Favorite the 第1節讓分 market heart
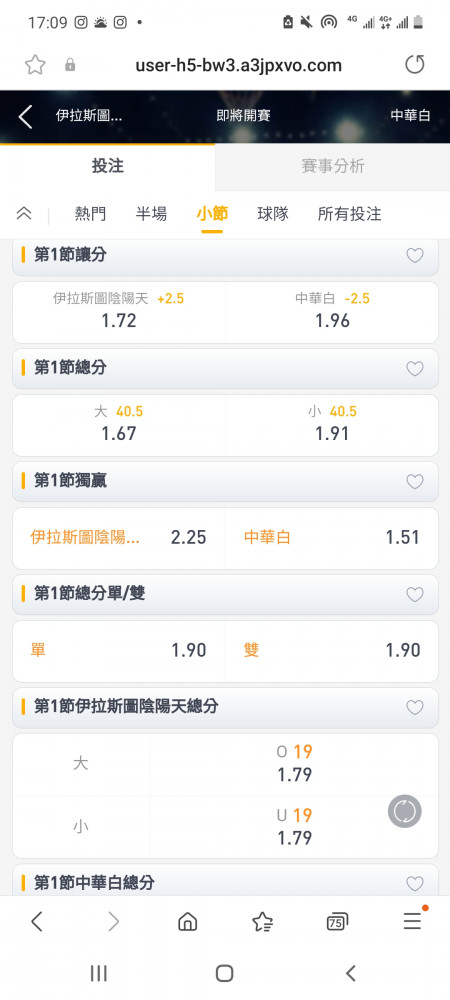450x1000 pixels. click(415, 256)
